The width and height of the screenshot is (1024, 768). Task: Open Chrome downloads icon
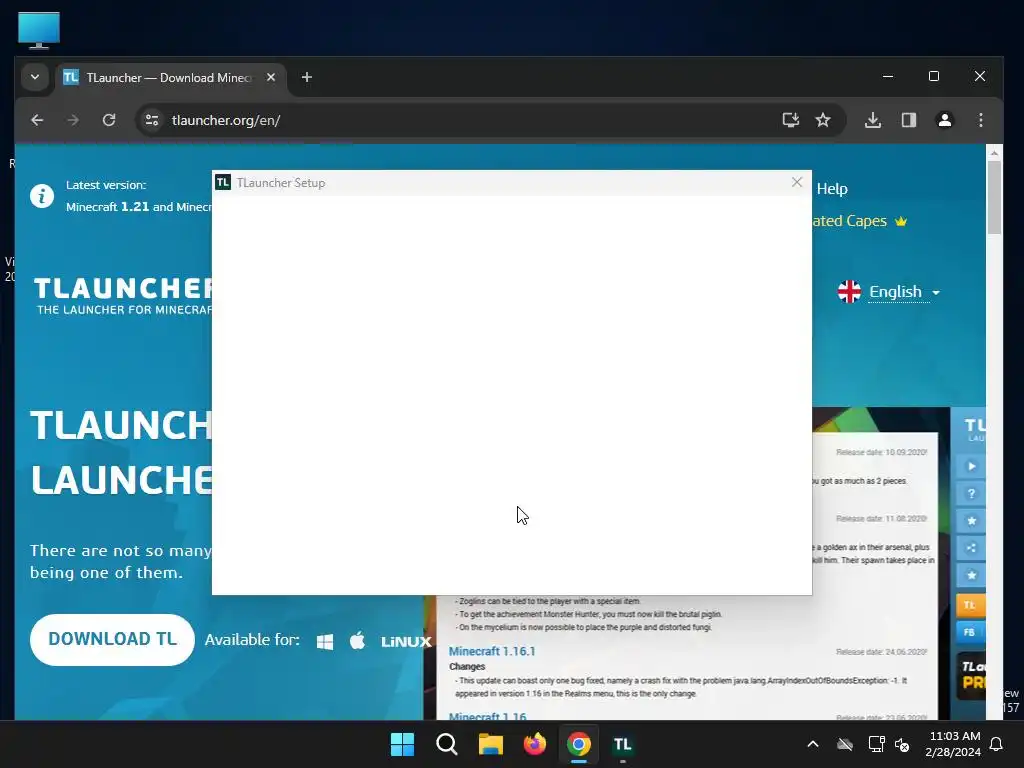click(x=873, y=120)
